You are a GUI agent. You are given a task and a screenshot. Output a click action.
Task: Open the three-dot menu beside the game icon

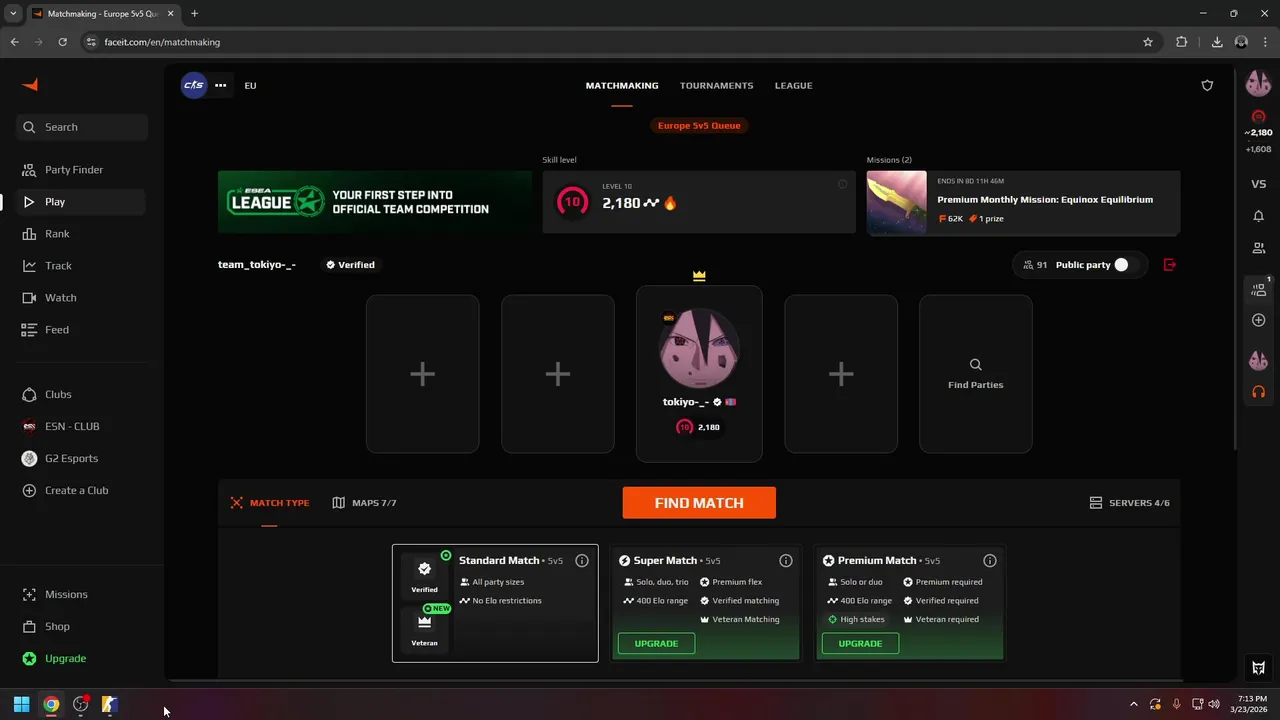220,85
